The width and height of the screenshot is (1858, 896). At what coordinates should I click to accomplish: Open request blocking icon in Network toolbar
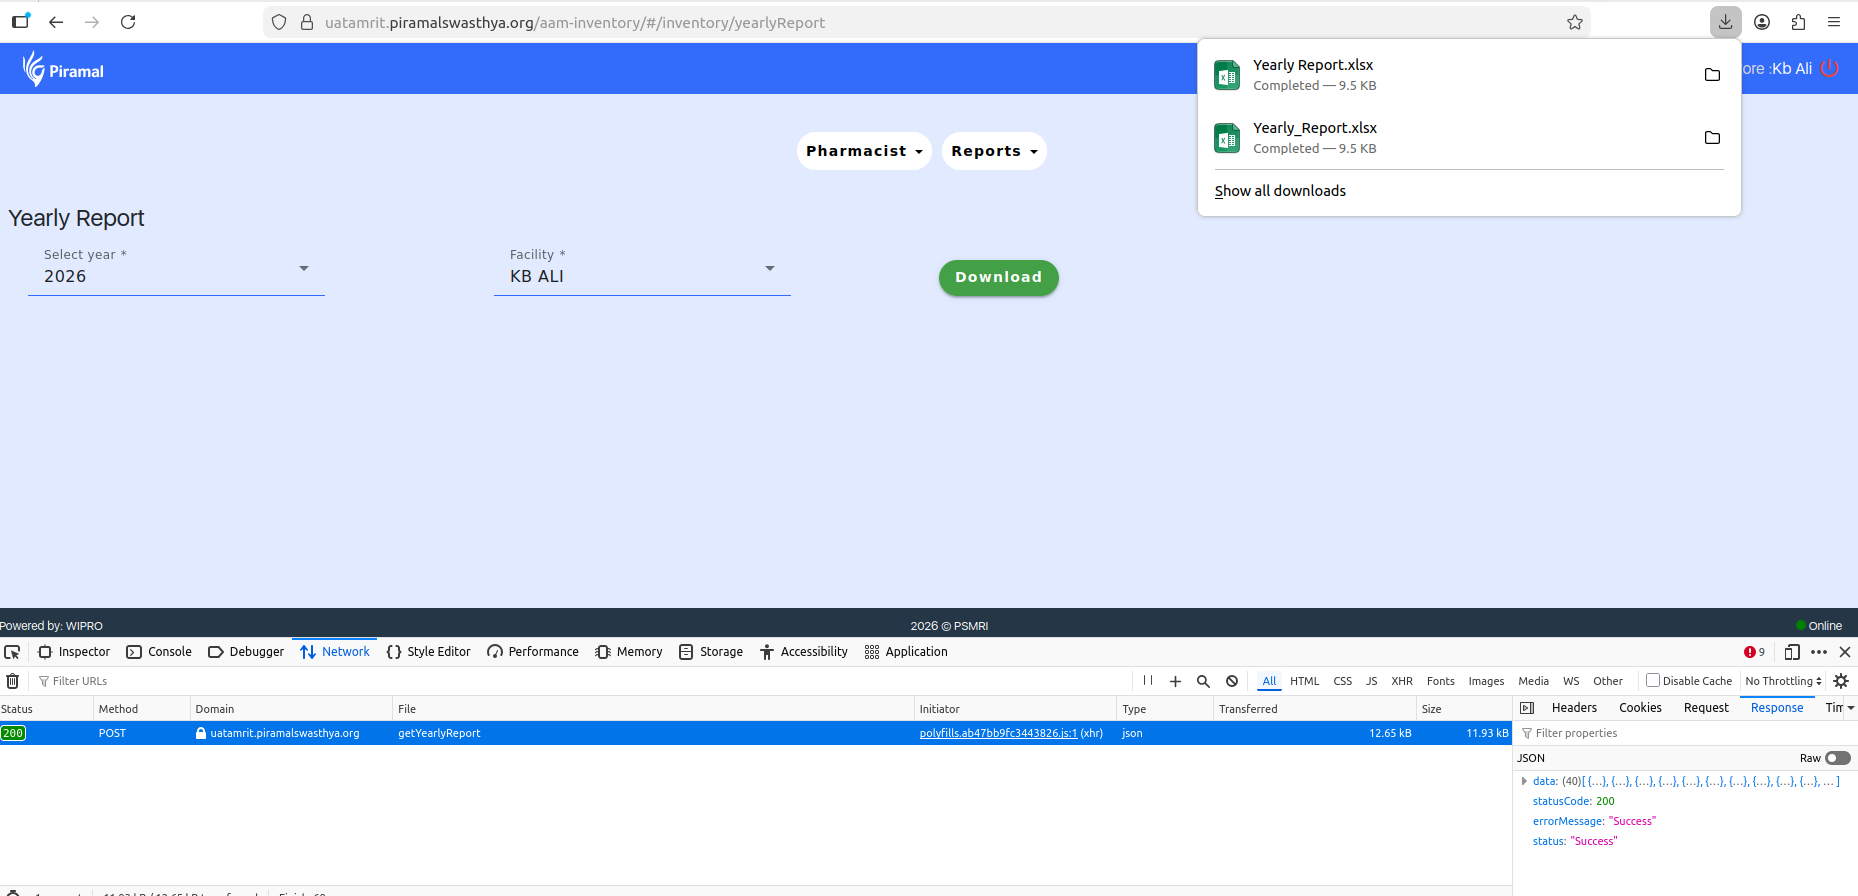1232,681
